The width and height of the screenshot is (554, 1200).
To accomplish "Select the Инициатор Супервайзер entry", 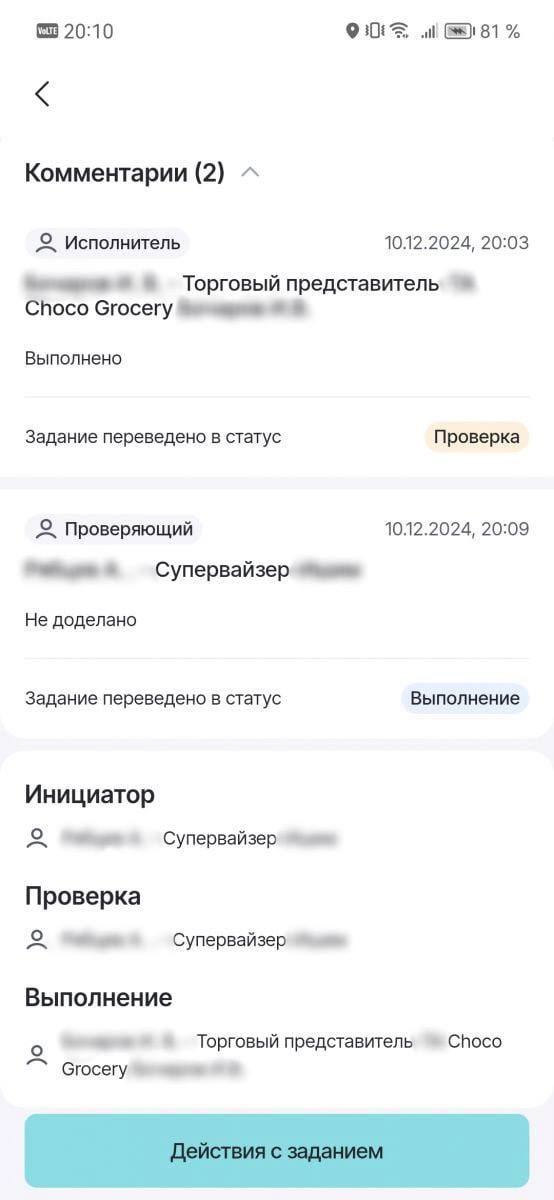I will coord(198,838).
